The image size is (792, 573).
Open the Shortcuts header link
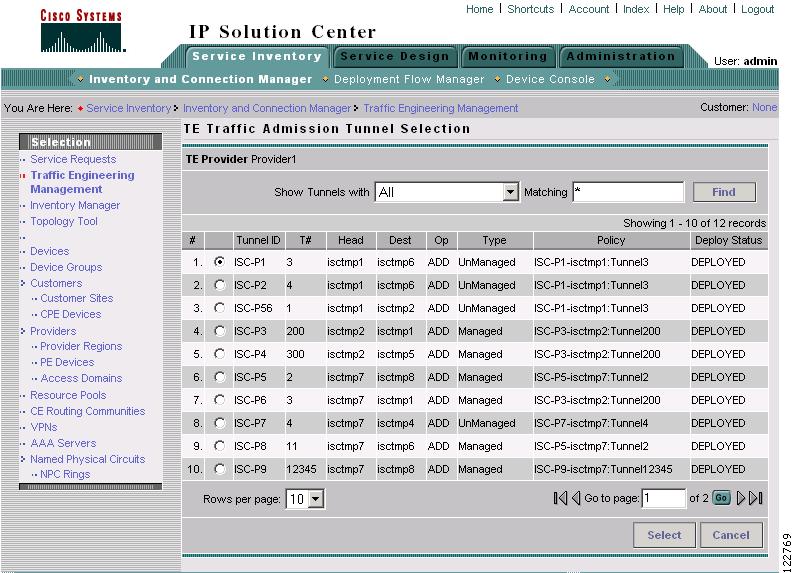tap(530, 9)
